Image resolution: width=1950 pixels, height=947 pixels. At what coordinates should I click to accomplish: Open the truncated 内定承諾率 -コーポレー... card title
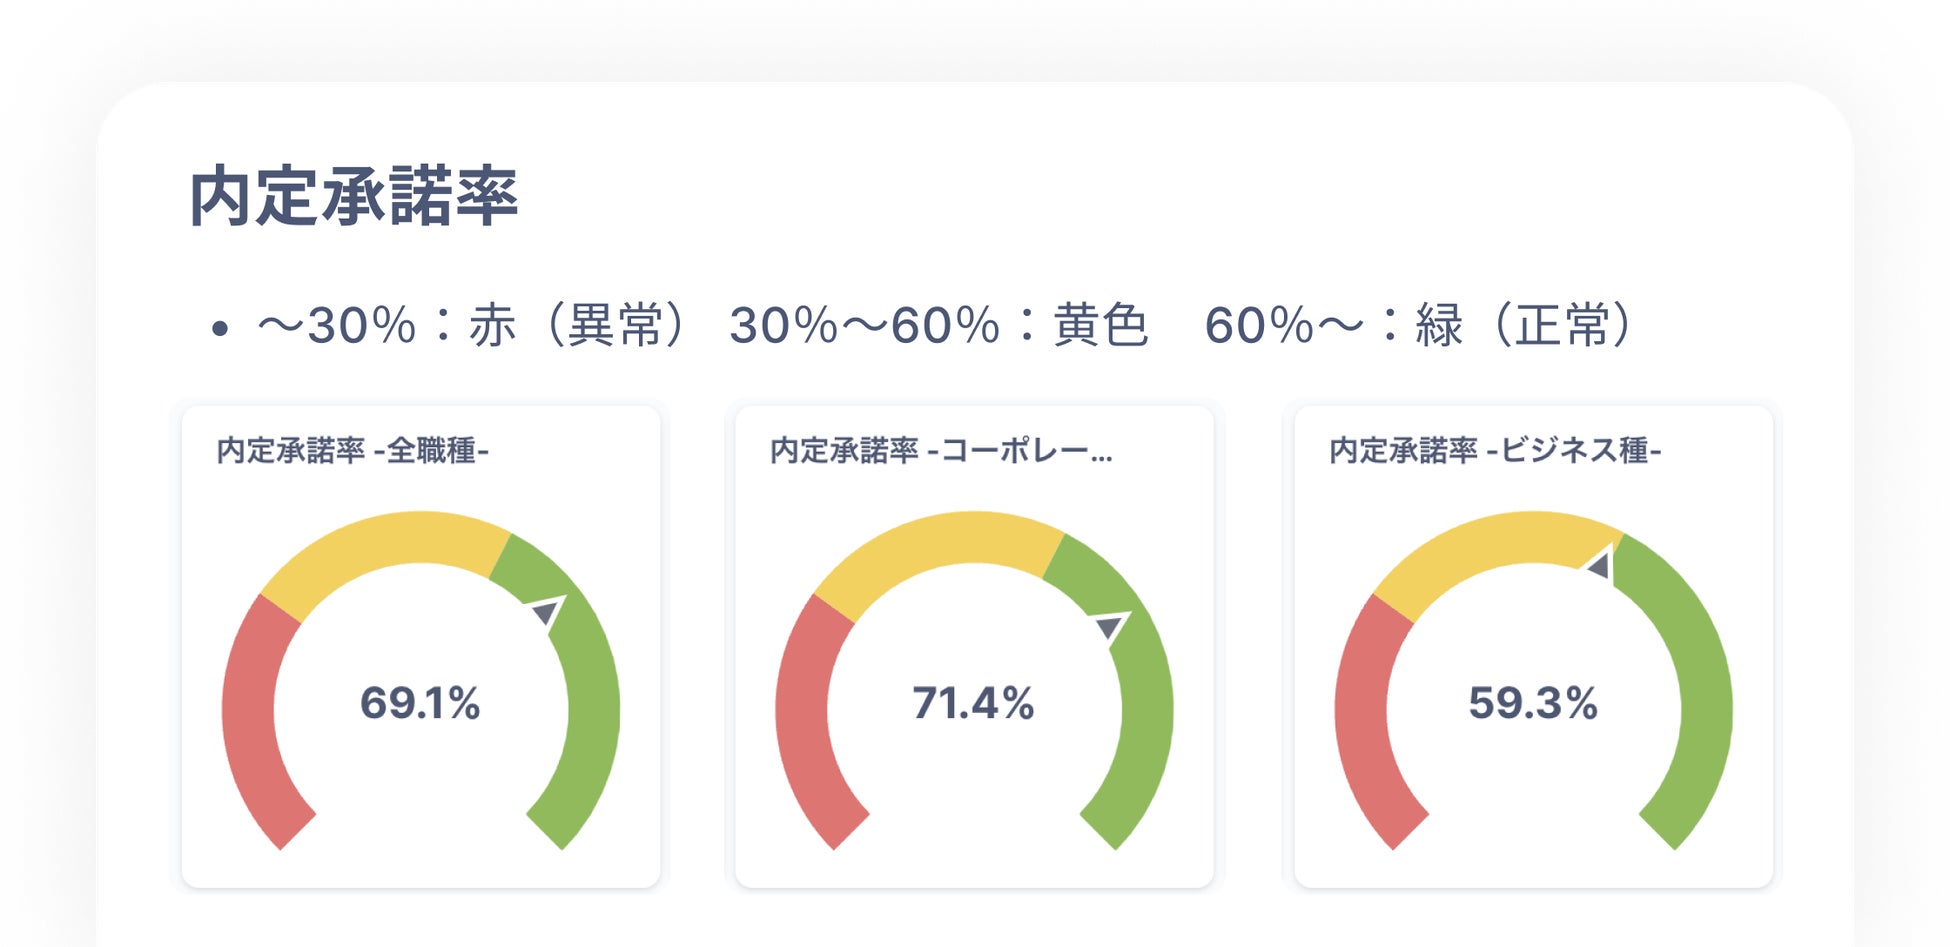(940, 451)
